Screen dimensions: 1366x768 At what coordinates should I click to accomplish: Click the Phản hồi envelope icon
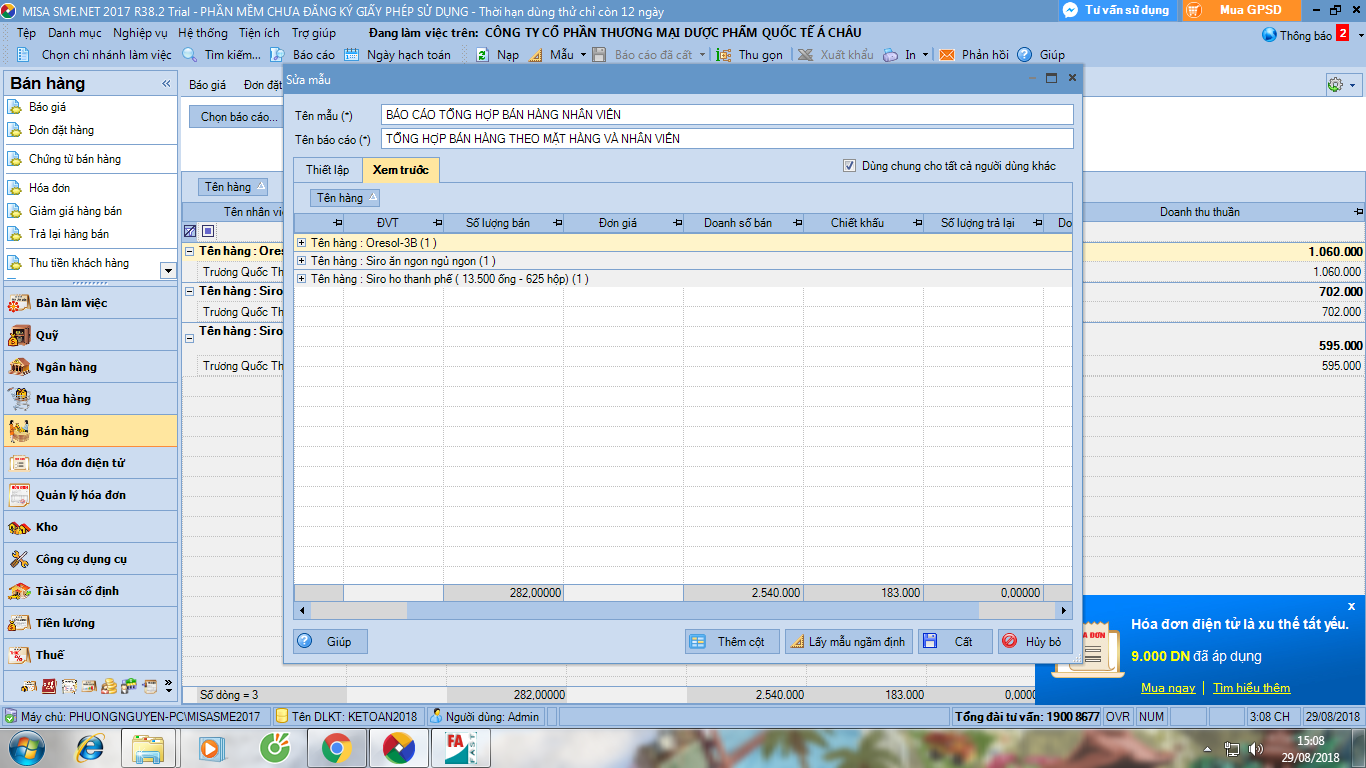point(946,55)
